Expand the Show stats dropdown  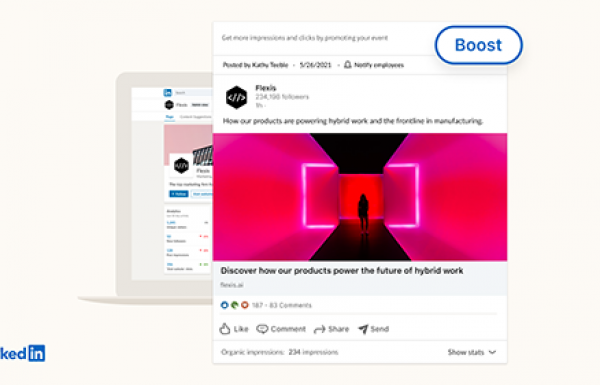click(x=472, y=352)
